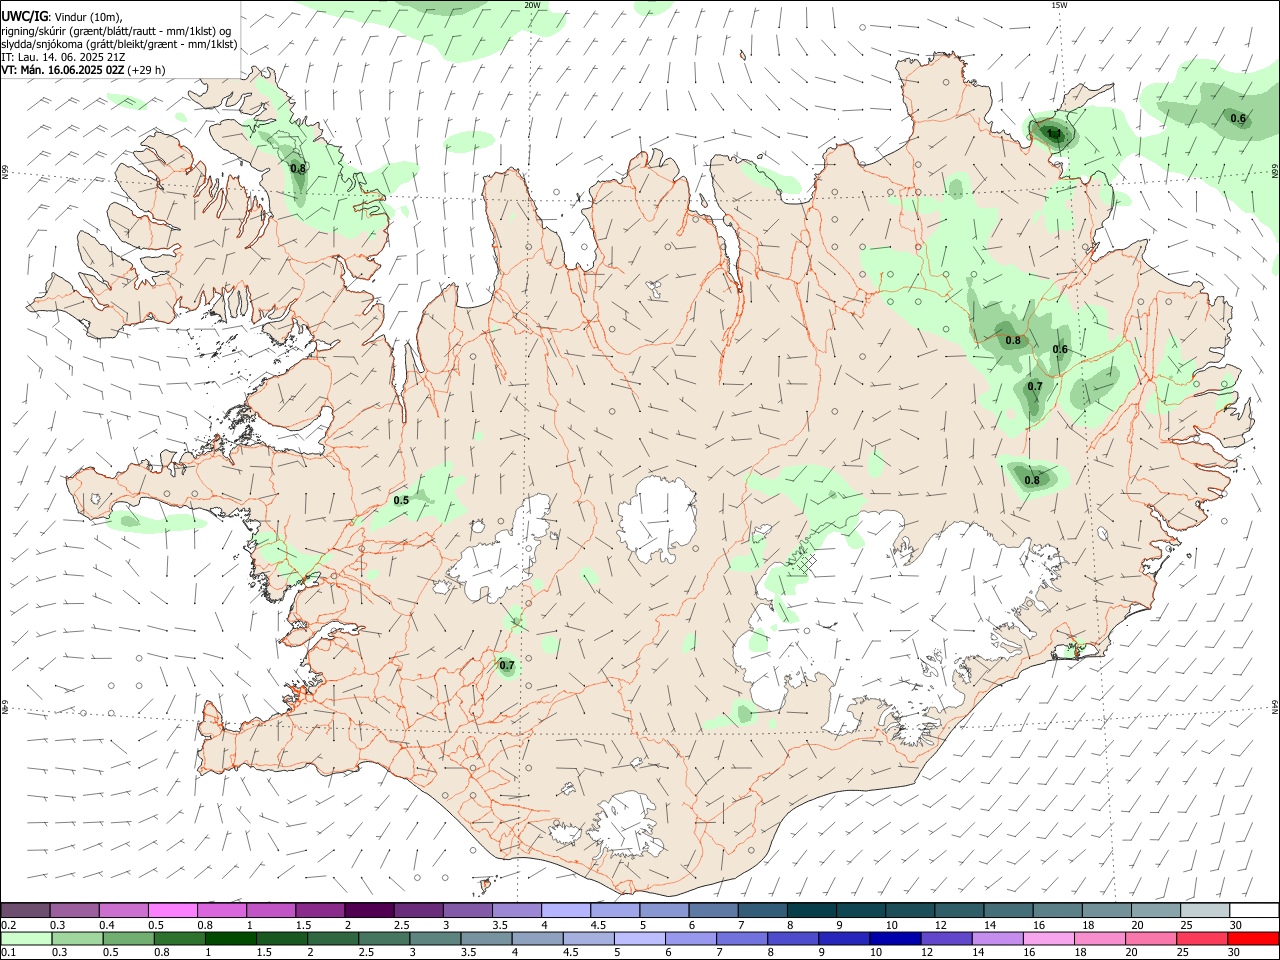Click the 1.1 precipitation value on the map

pyautogui.click(x=1053, y=133)
